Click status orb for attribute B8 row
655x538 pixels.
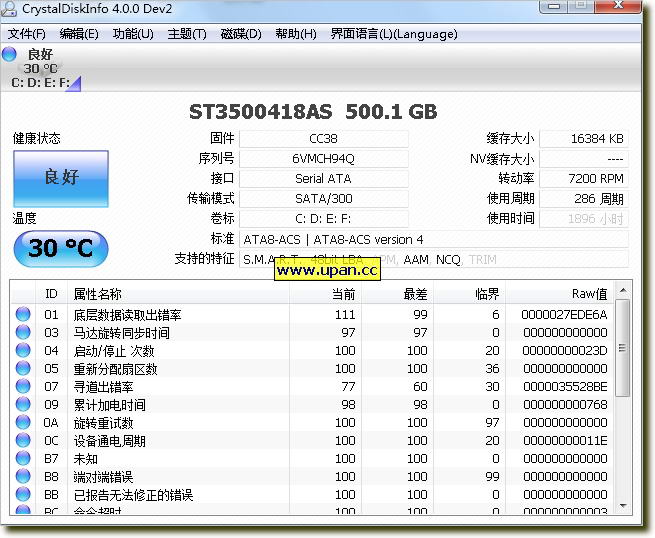pos(23,476)
